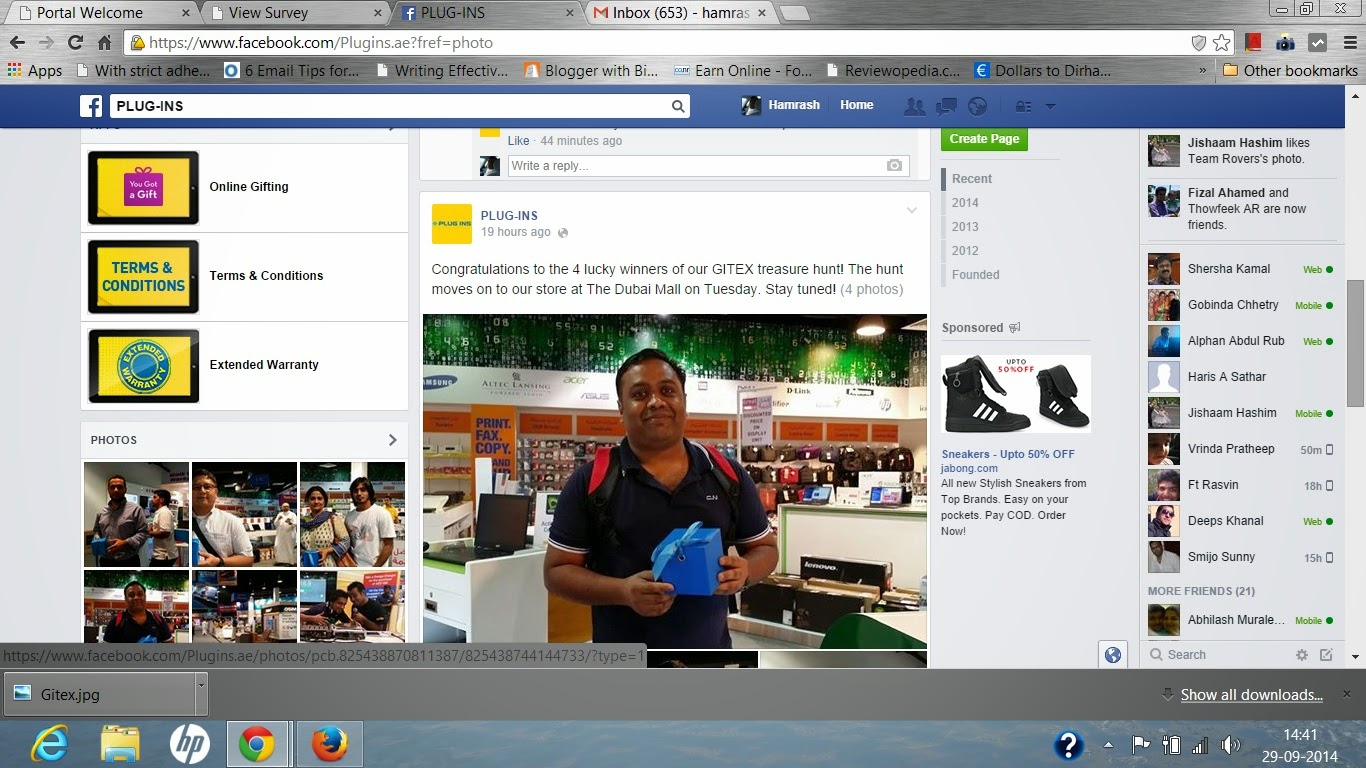Show more bookmarks chevron
Viewport: 1366px width, 768px height.
1202,71
